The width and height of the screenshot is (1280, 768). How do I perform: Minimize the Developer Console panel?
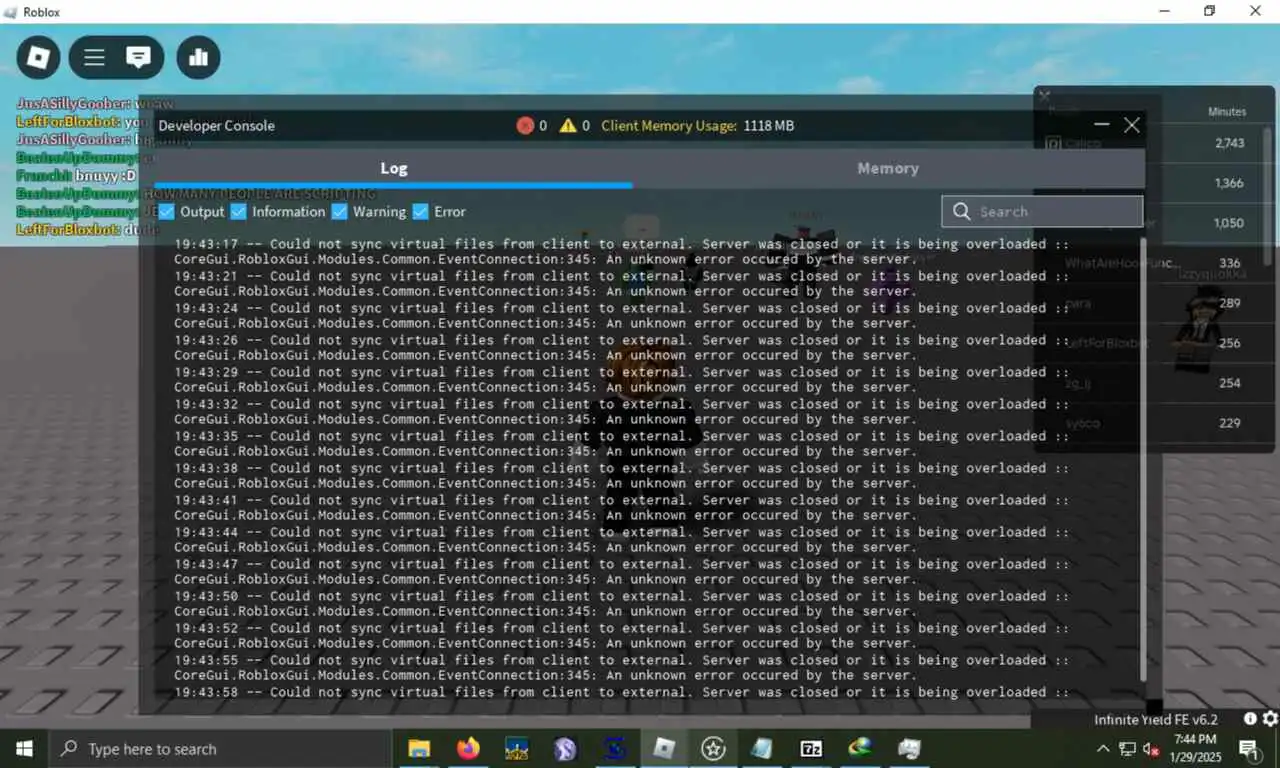[1102, 125]
